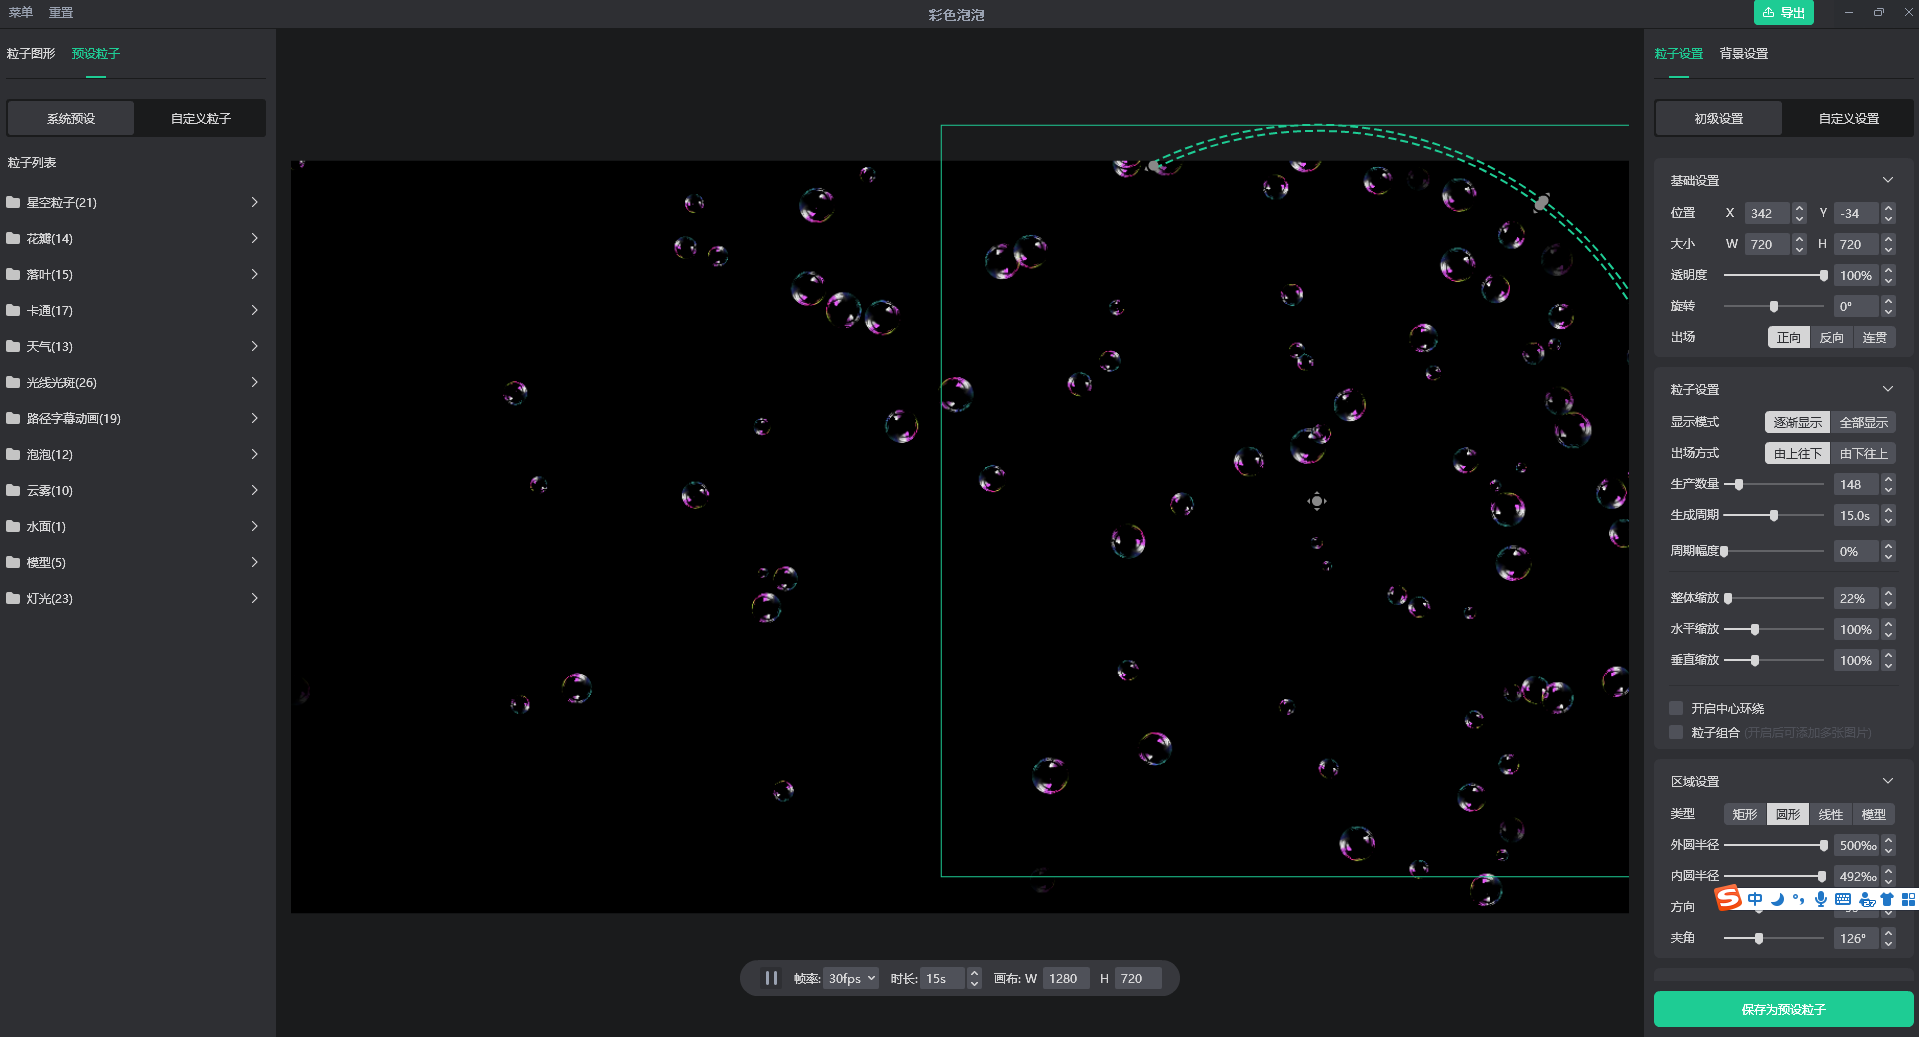Screen dimensions: 1919x1037
Task: Adjust the 透明度 opacity slider
Action: tap(1774, 275)
